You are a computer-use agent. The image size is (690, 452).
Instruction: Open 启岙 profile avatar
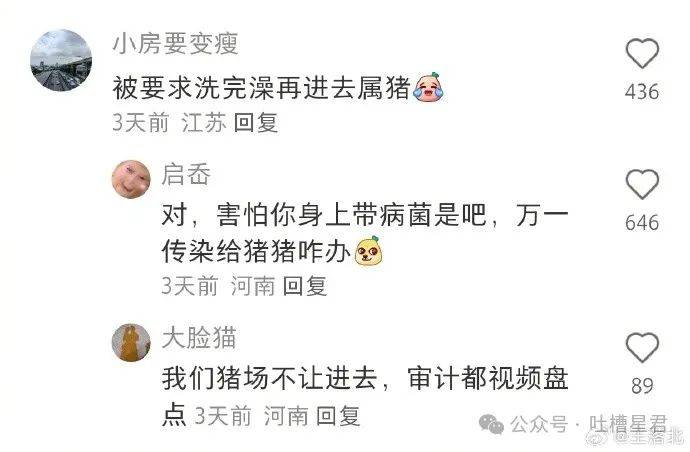(x=131, y=179)
